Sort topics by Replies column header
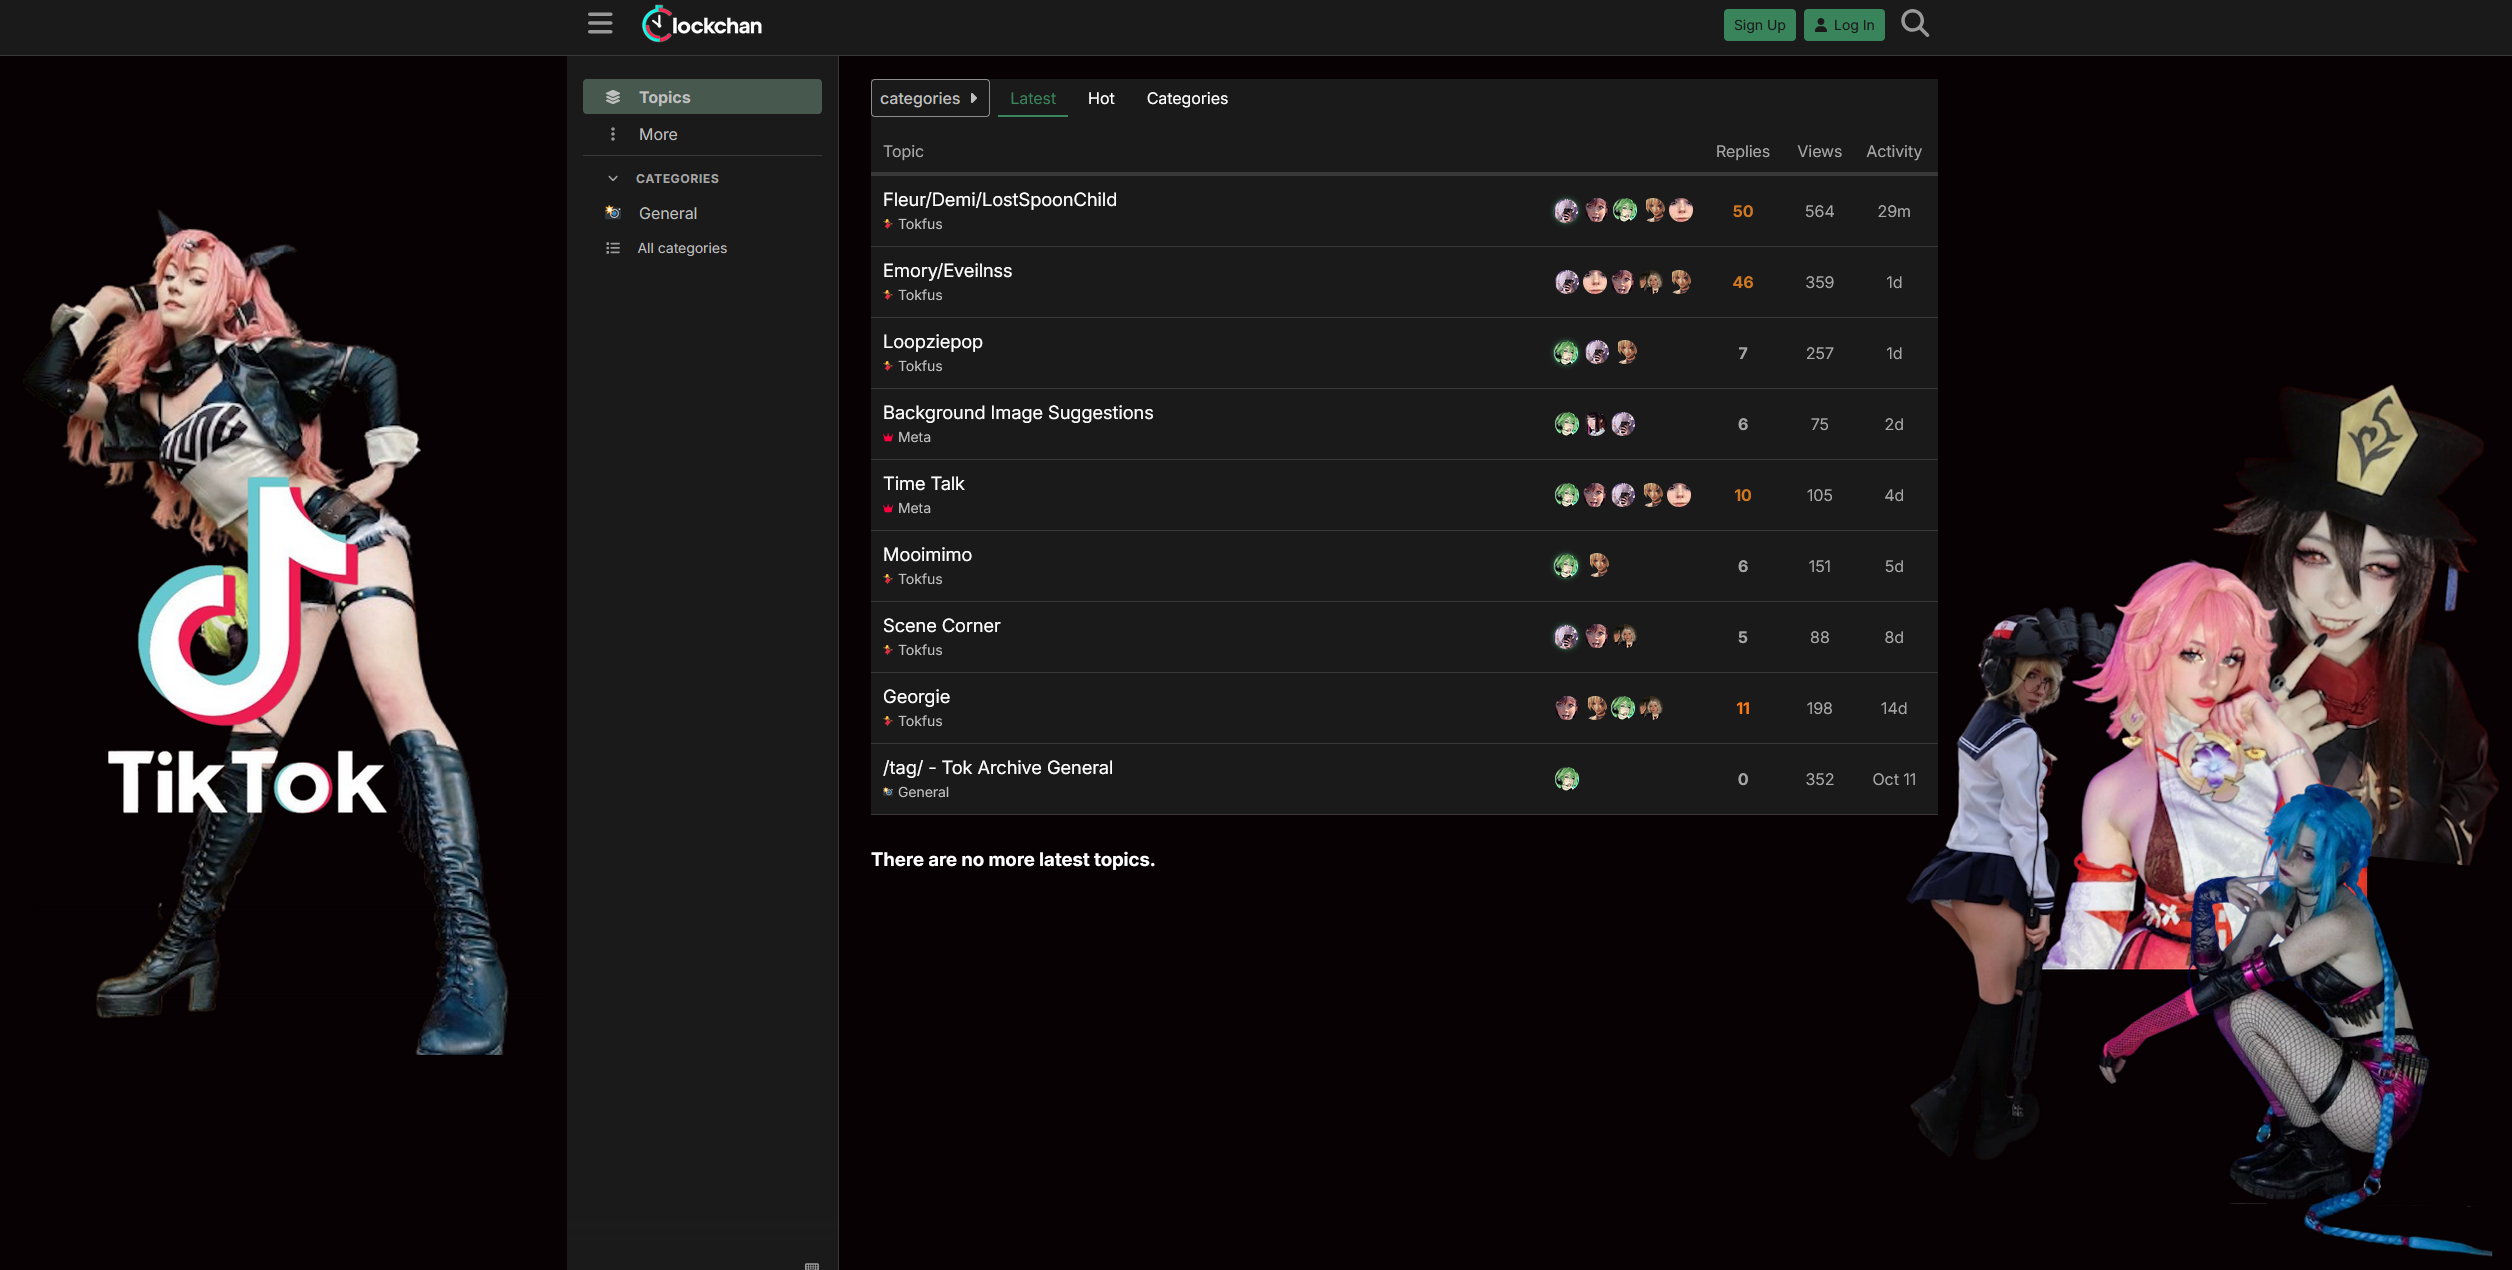Screen dimensions: 2512x1270 [x=1742, y=151]
